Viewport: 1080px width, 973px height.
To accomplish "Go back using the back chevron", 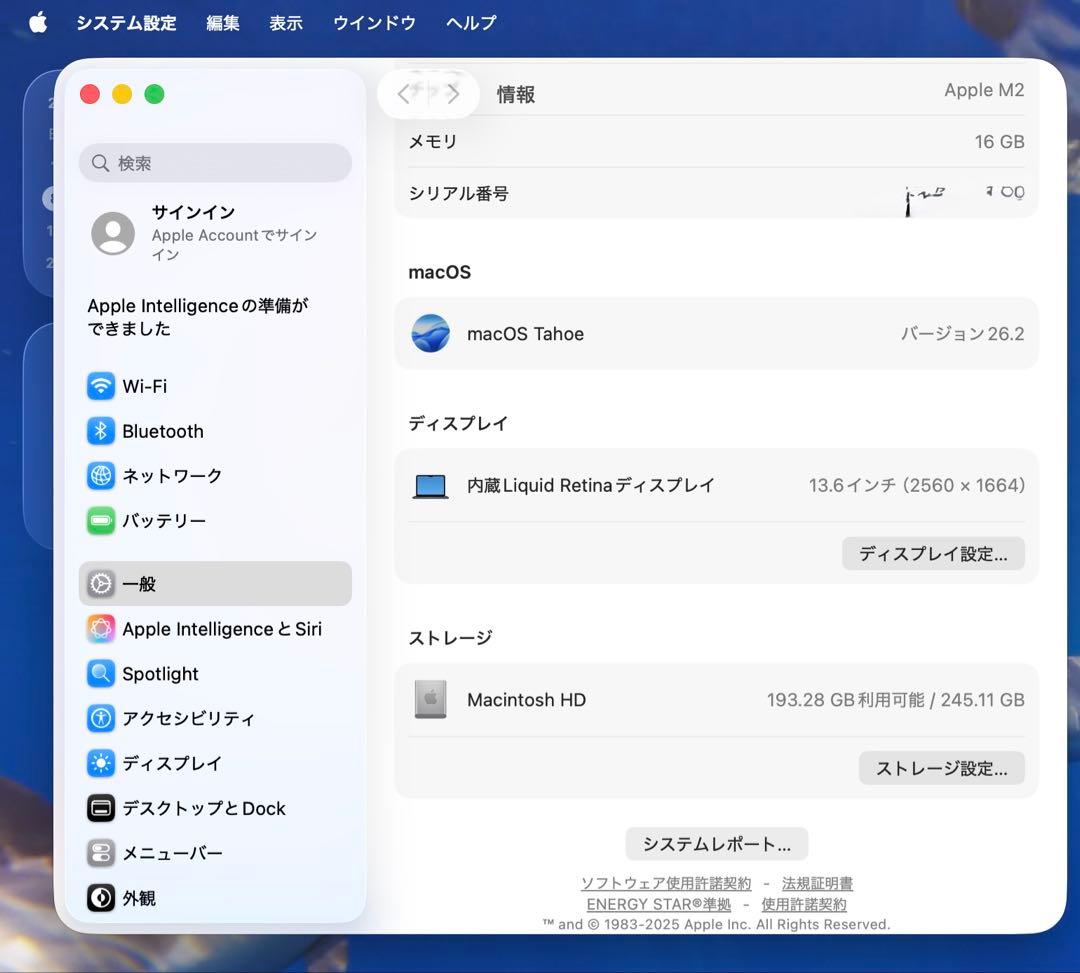I will [404, 93].
